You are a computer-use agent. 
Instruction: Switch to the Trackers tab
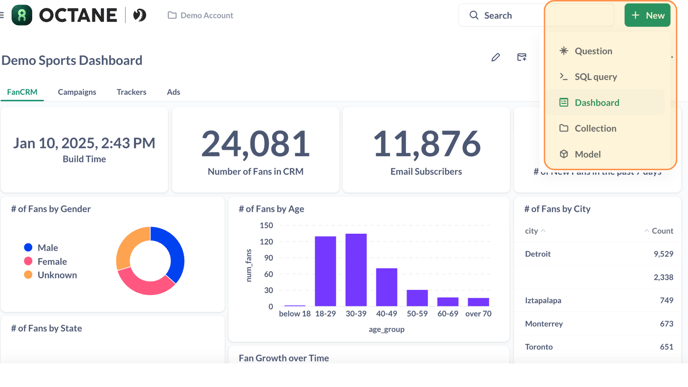[131, 92]
